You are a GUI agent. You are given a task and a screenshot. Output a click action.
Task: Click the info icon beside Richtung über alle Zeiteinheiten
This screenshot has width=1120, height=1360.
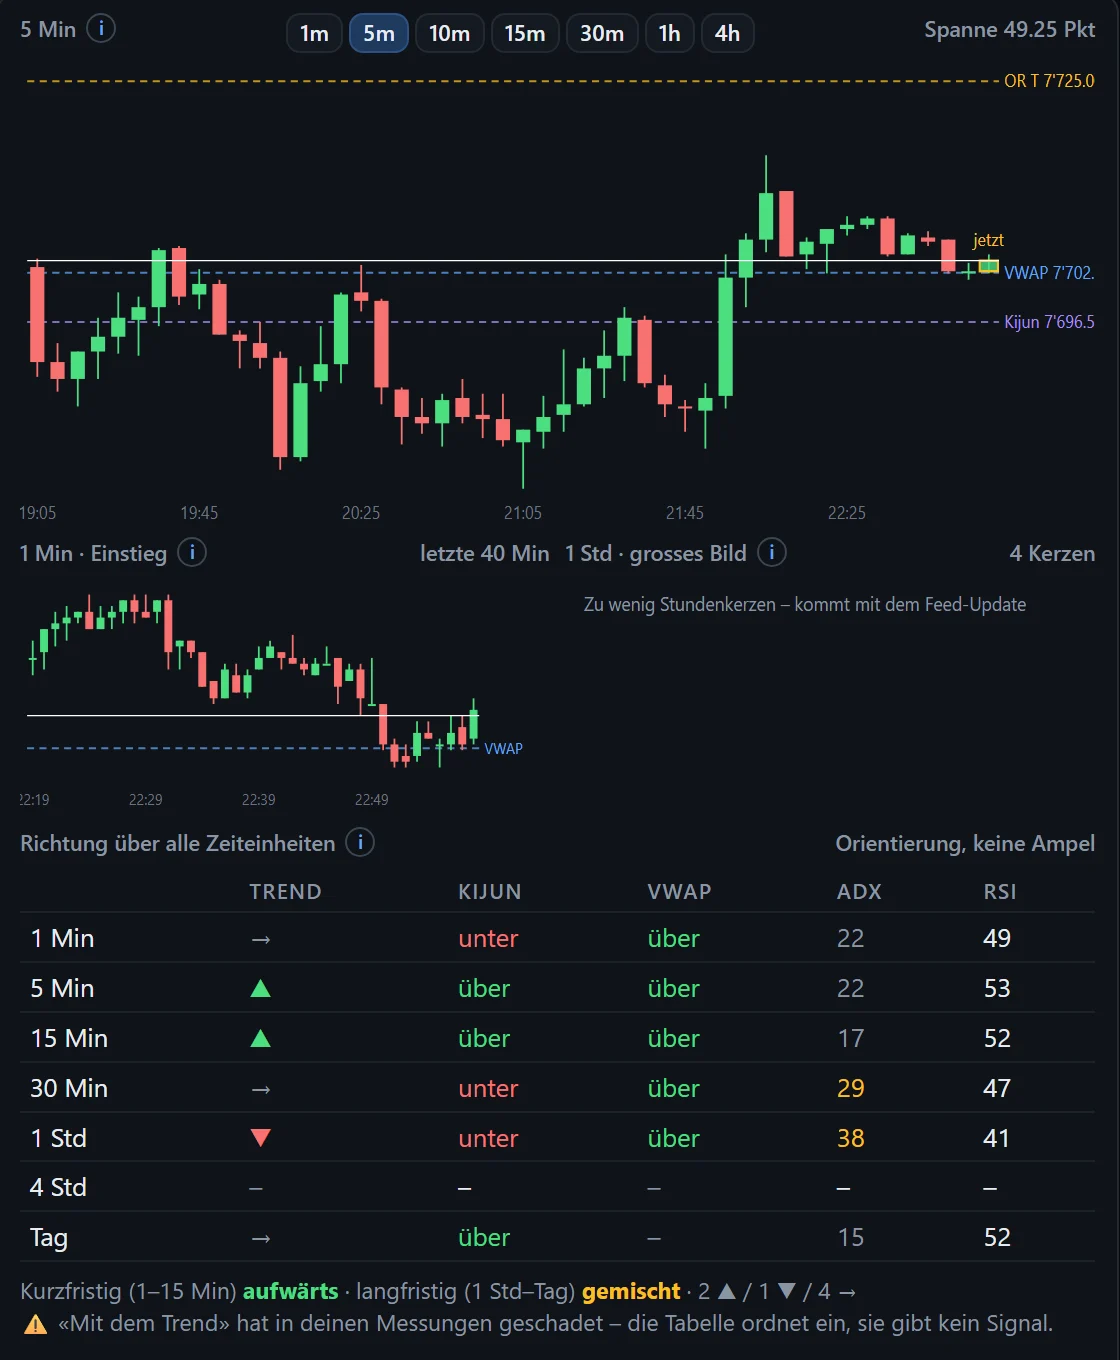point(360,842)
